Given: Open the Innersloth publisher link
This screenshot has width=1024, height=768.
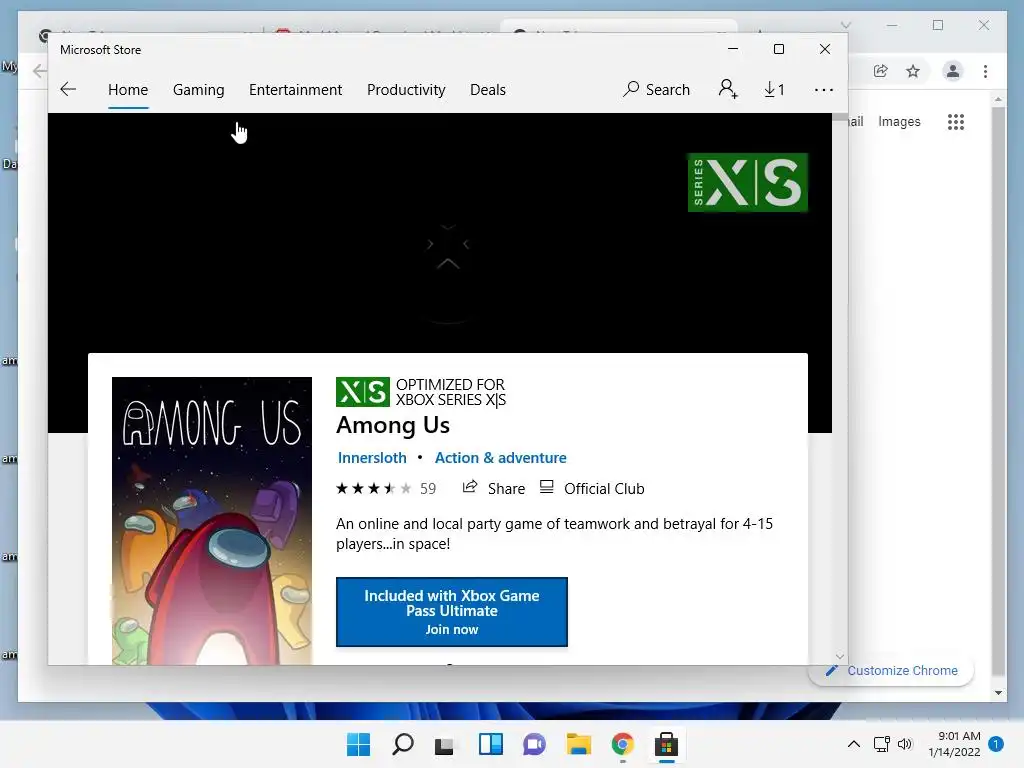Looking at the screenshot, I should pos(372,458).
